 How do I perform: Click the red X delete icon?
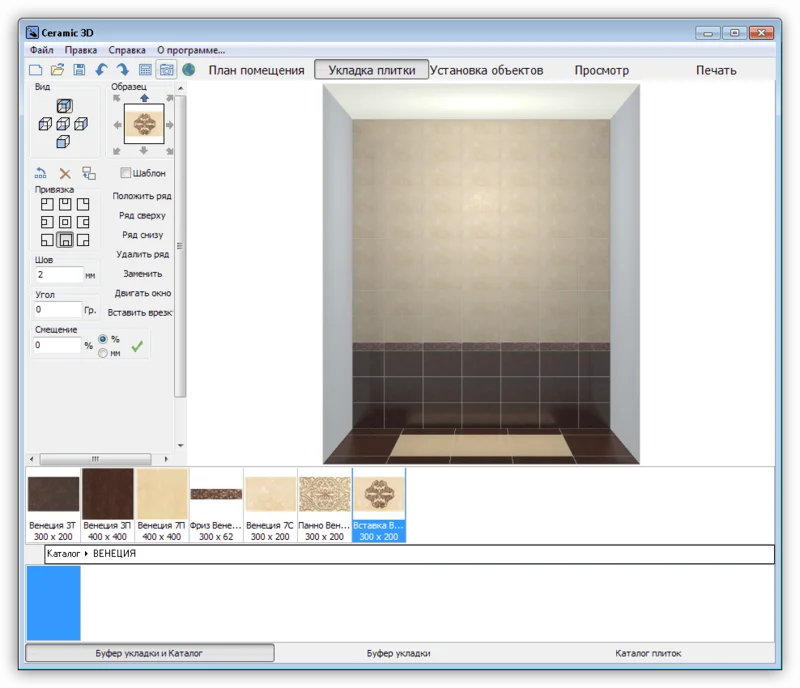(x=65, y=174)
